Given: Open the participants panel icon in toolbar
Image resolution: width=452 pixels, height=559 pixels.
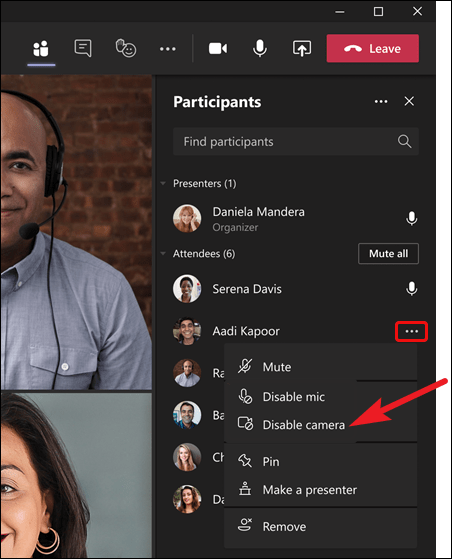Looking at the screenshot, I should (41, 48).
